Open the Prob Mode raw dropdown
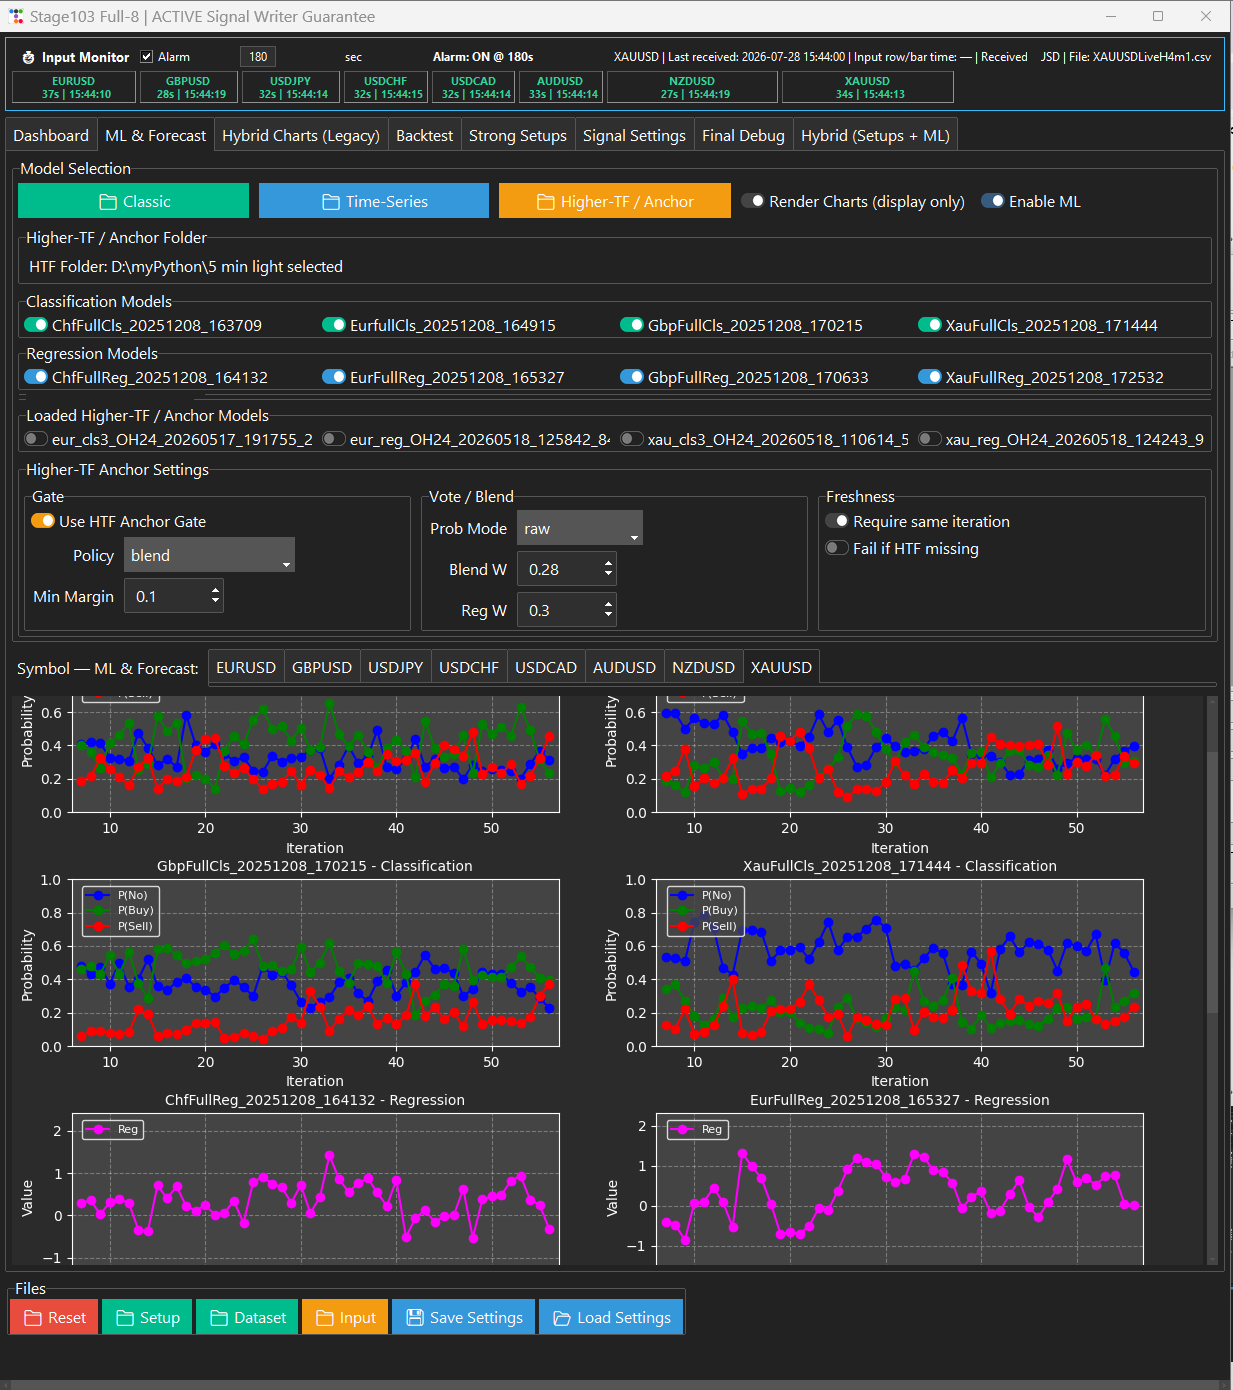 [x=579, y=528]
